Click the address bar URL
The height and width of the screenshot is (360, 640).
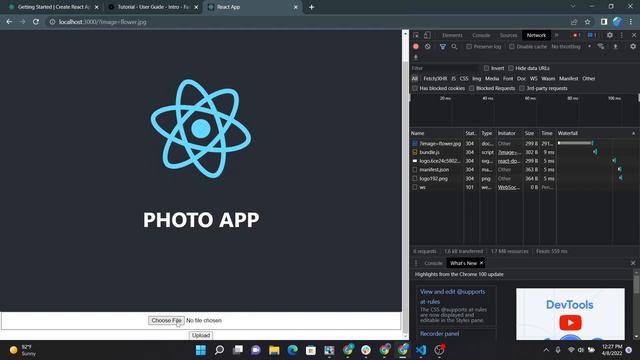click(x=102, y=22)
